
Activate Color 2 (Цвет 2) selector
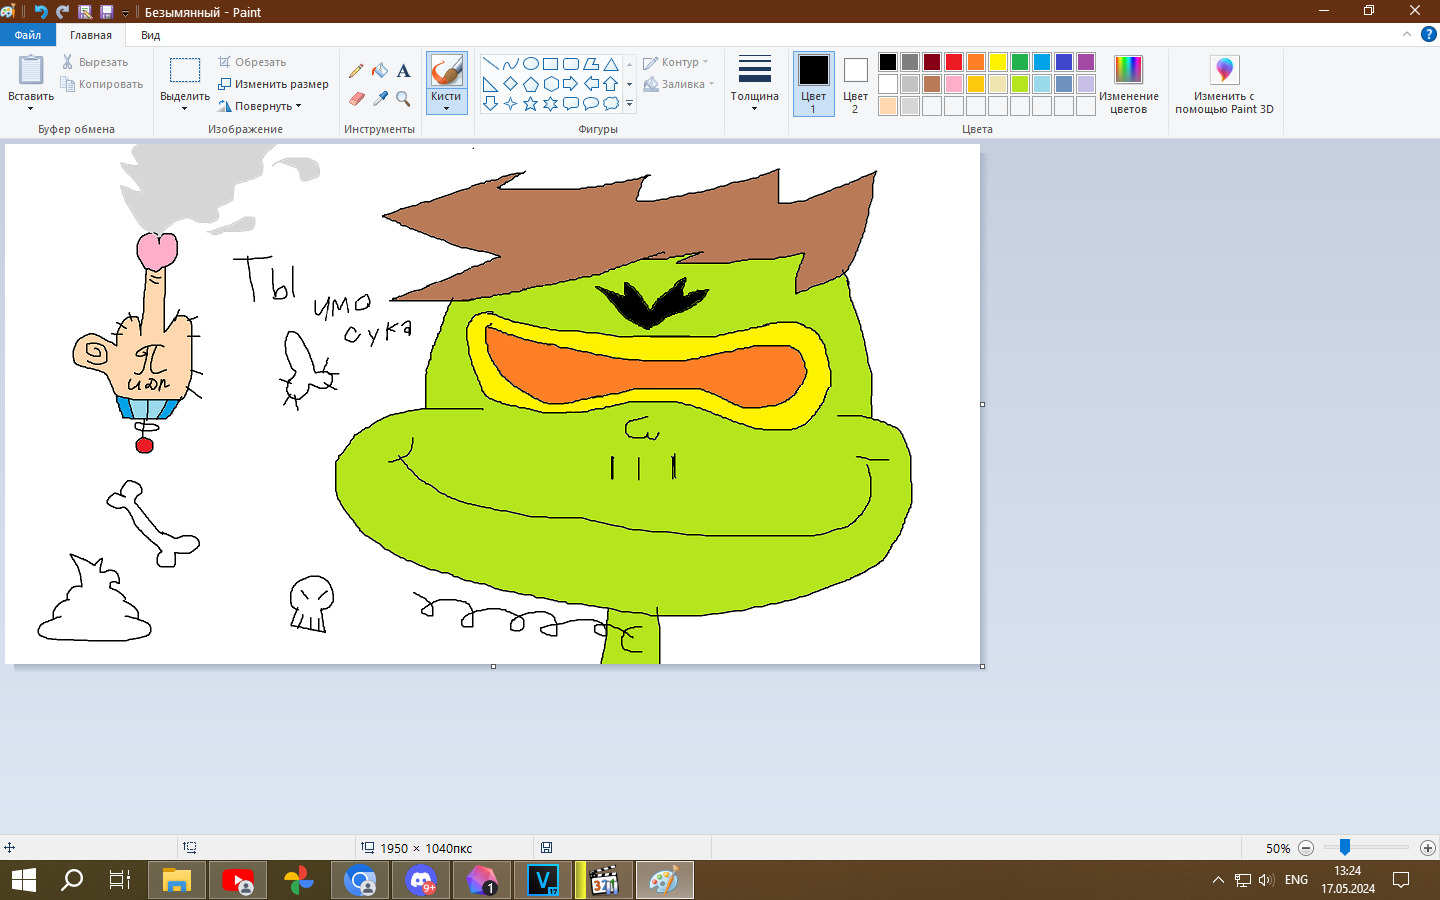(x=855, y=84)
